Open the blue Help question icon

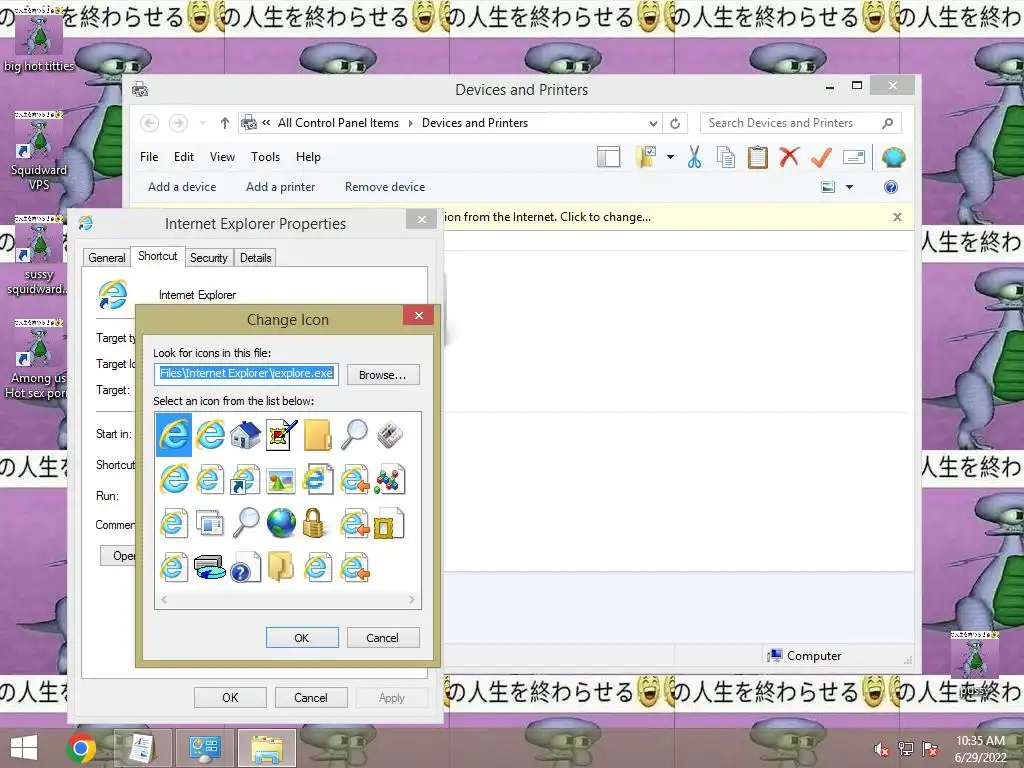(890, 187)
